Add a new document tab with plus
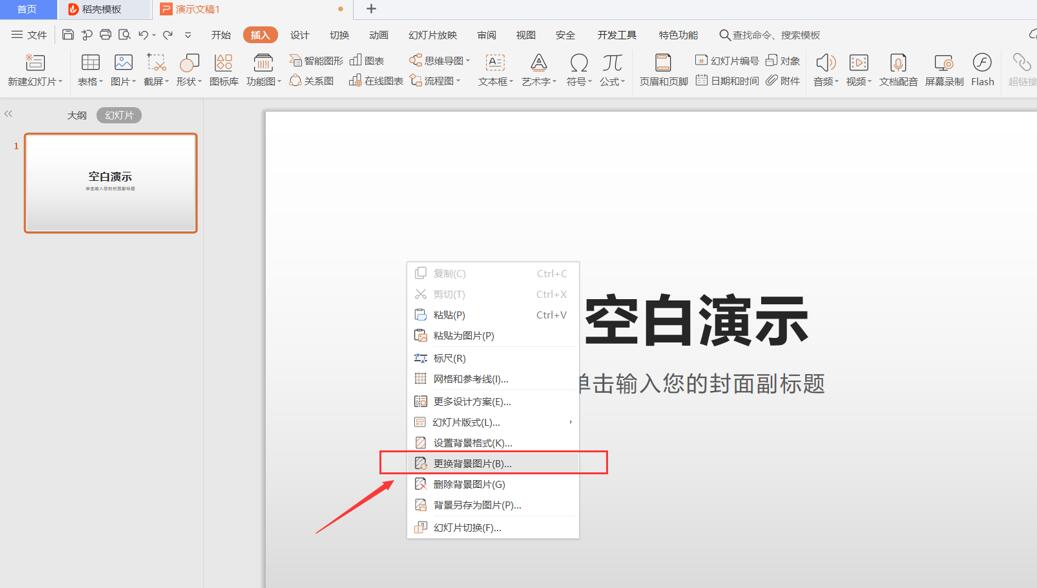Viewport: 1037px width, 588px height. pyautogui.click(x=371, y=9)
